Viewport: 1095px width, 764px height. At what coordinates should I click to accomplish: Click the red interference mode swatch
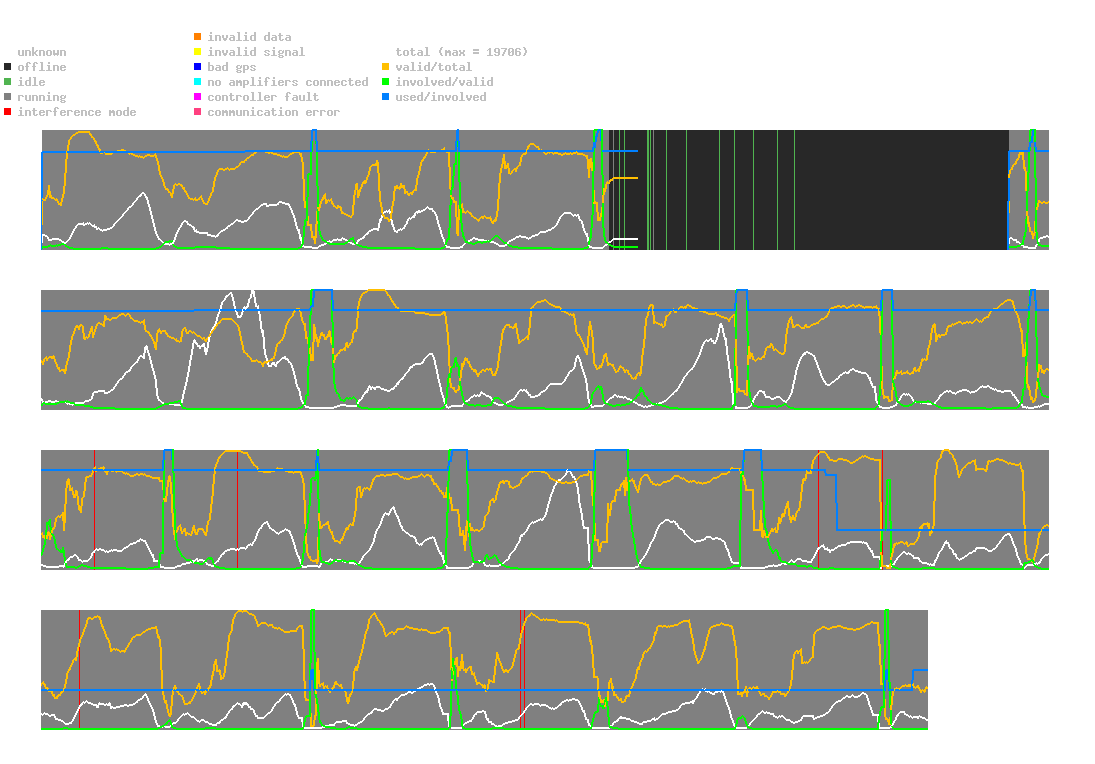tap(8, 112)
